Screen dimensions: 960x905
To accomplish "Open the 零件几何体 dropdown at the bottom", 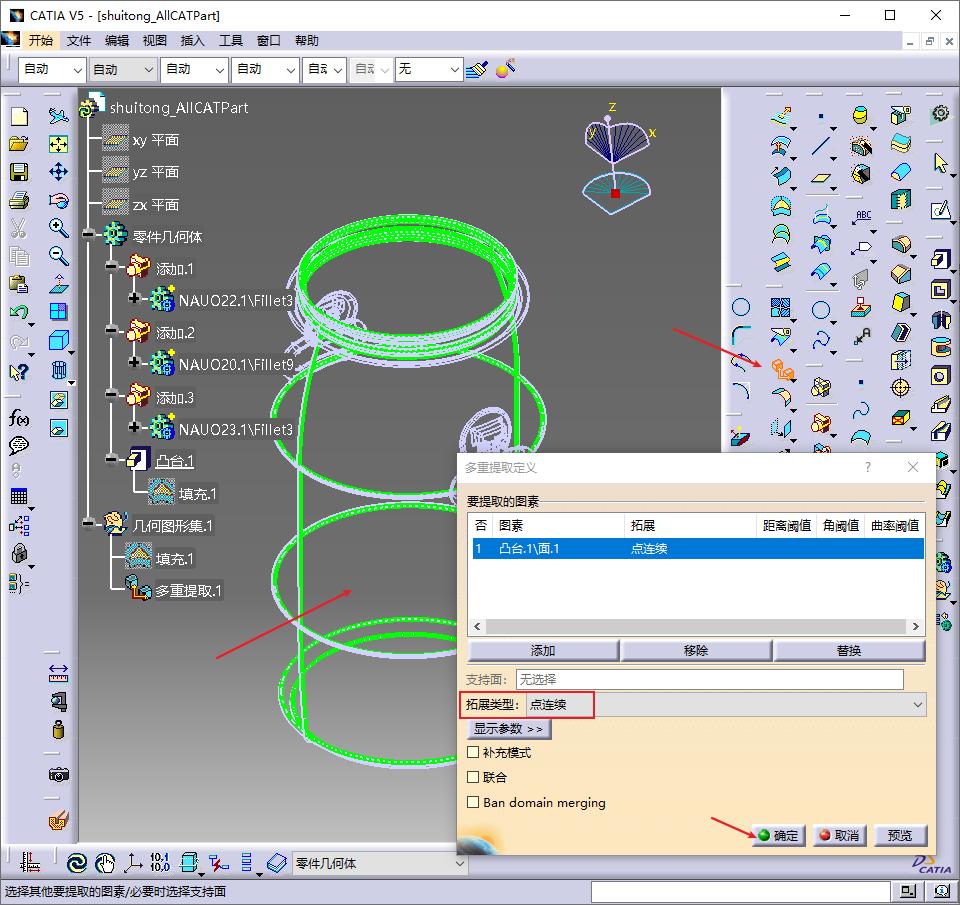I will click(x=380, y=863).
